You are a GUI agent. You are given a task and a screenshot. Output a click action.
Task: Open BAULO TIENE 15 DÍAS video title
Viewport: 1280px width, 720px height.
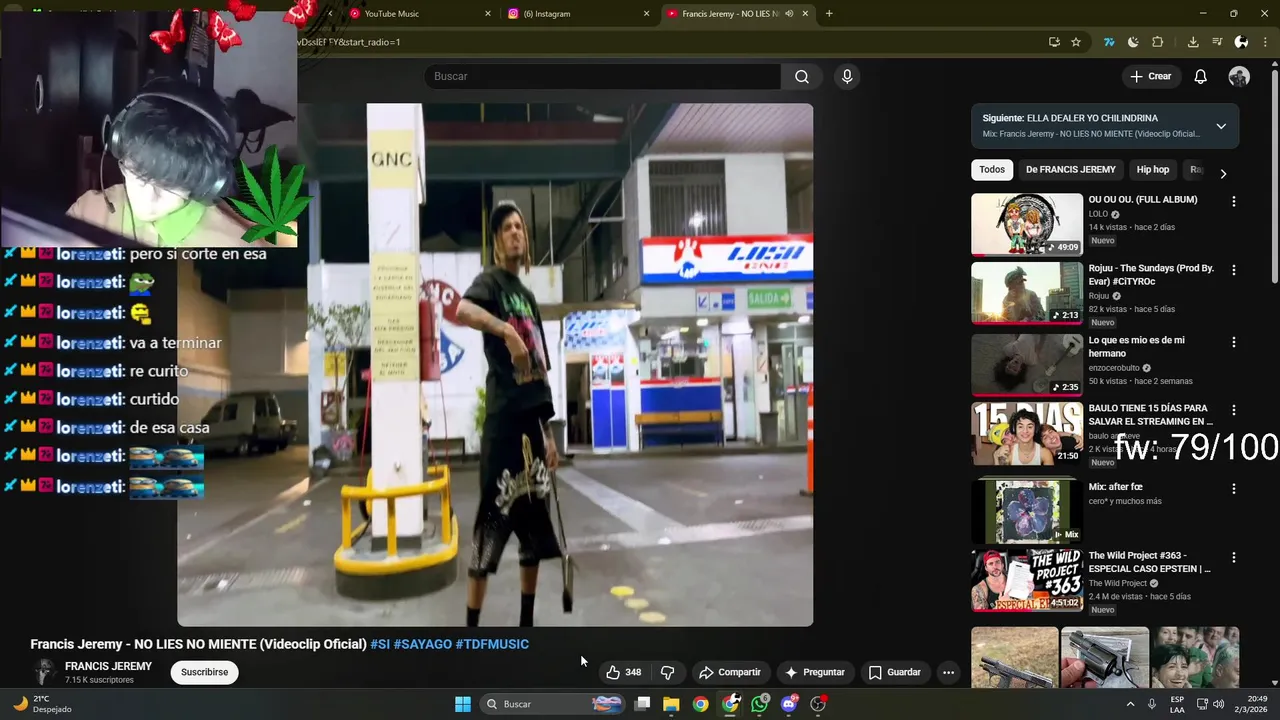pyautogui.click(x=1150, y=415)
